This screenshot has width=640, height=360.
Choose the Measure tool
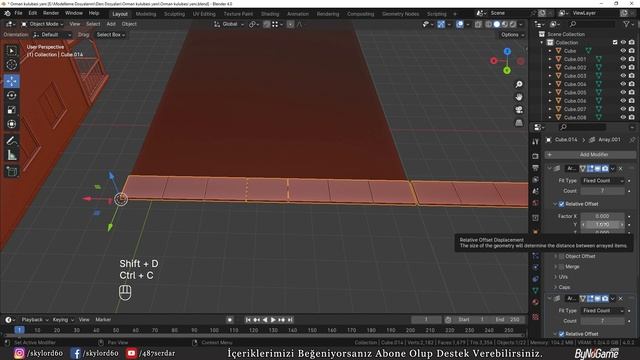tap(11, 155)
